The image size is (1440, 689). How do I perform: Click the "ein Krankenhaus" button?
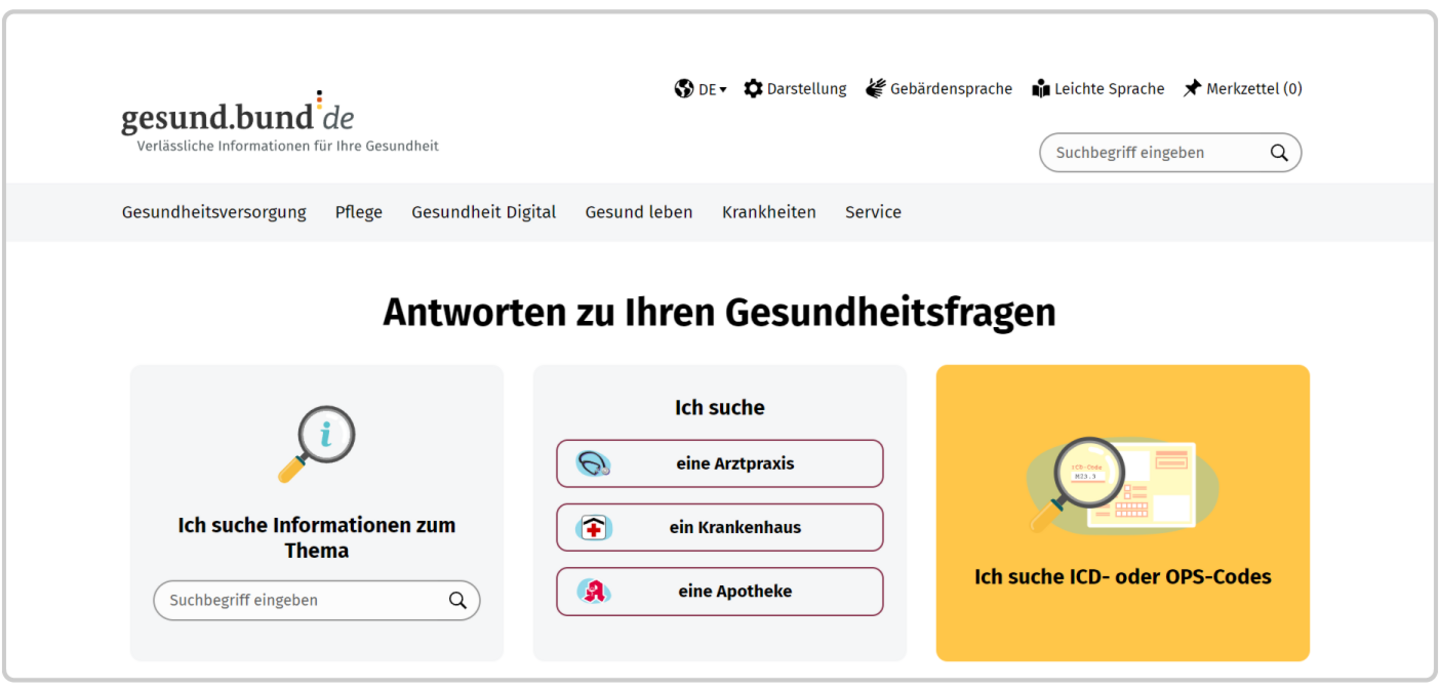pyautogui.click(x=719, y=528)
